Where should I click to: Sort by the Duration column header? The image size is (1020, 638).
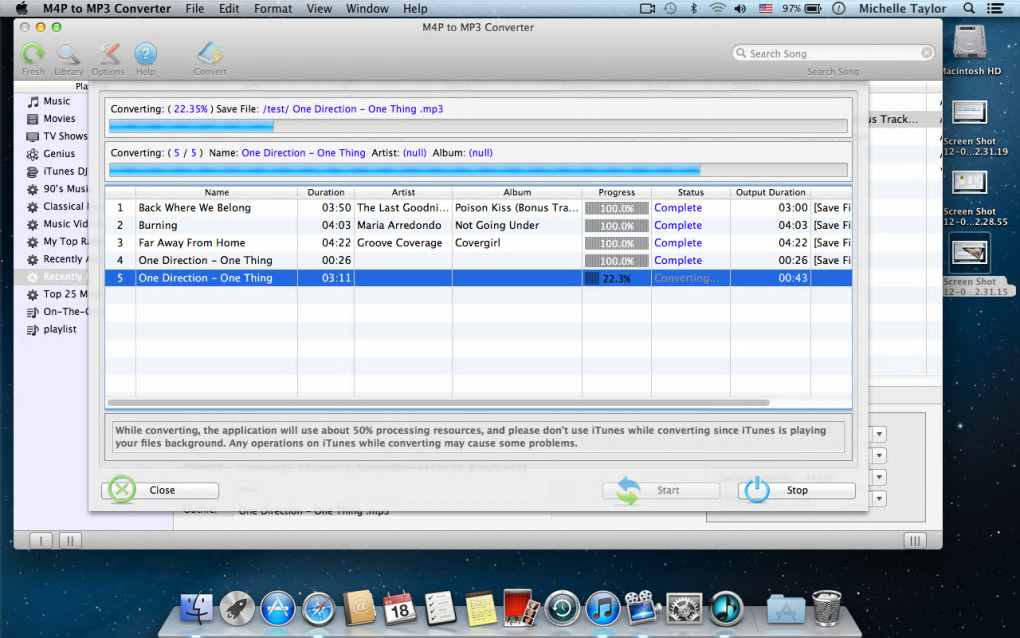tap(326, 193)
